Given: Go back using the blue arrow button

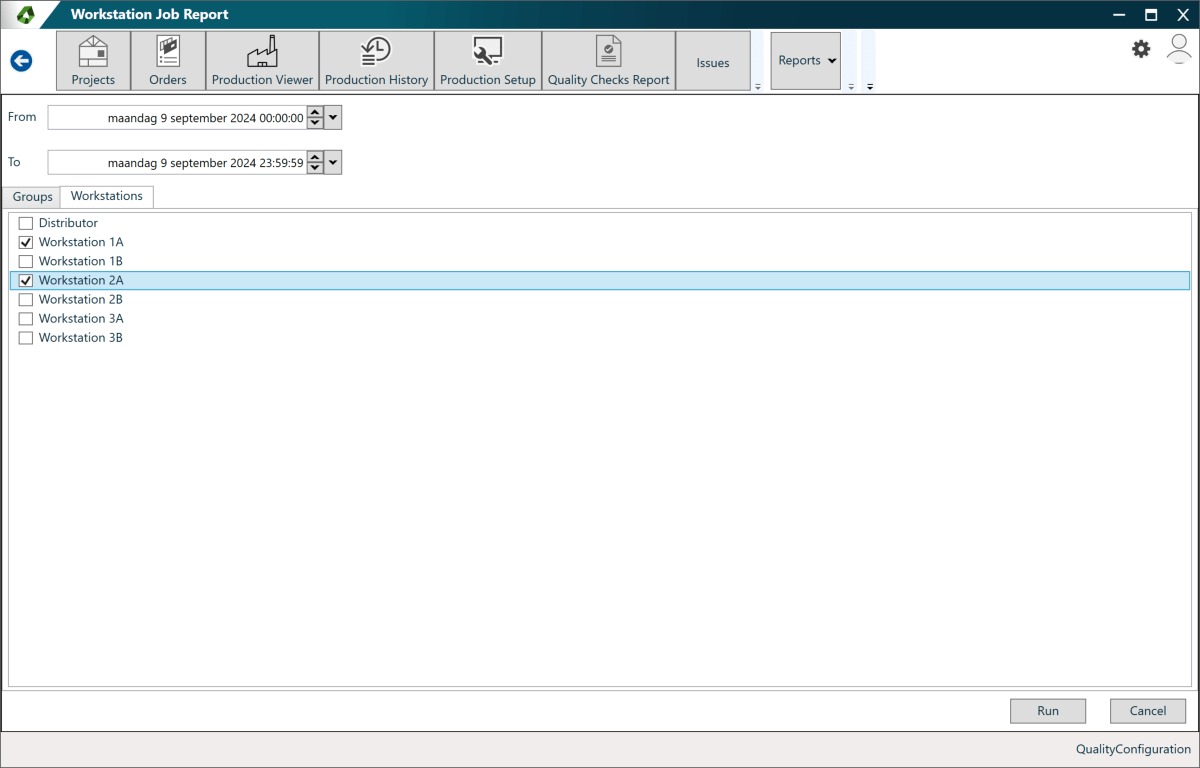Looking at the screenshot, I should click(21, 61).
